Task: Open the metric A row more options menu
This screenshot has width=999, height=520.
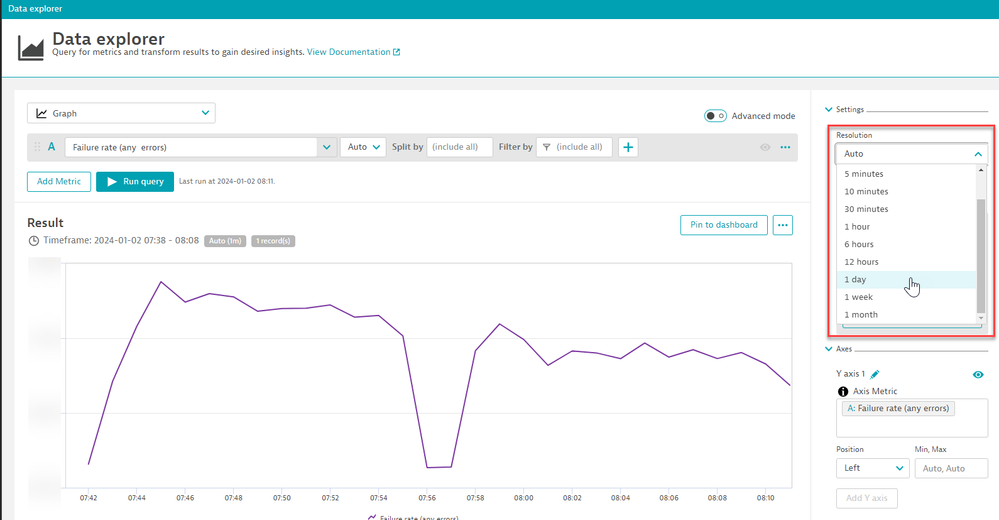Action: pos(785,147)
